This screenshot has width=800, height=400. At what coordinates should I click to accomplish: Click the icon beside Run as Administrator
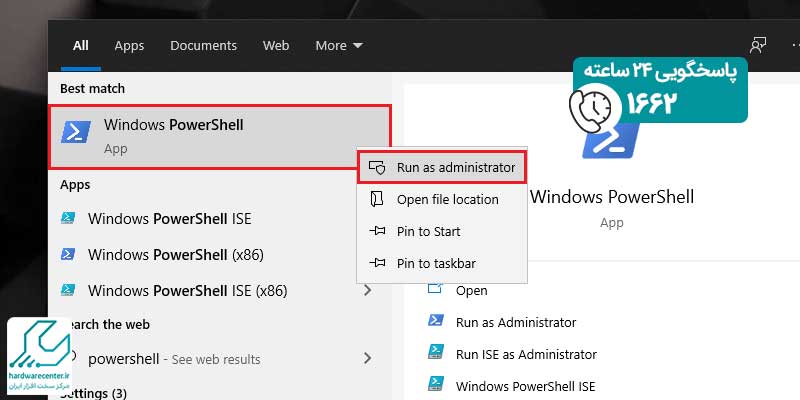point(435,320)
